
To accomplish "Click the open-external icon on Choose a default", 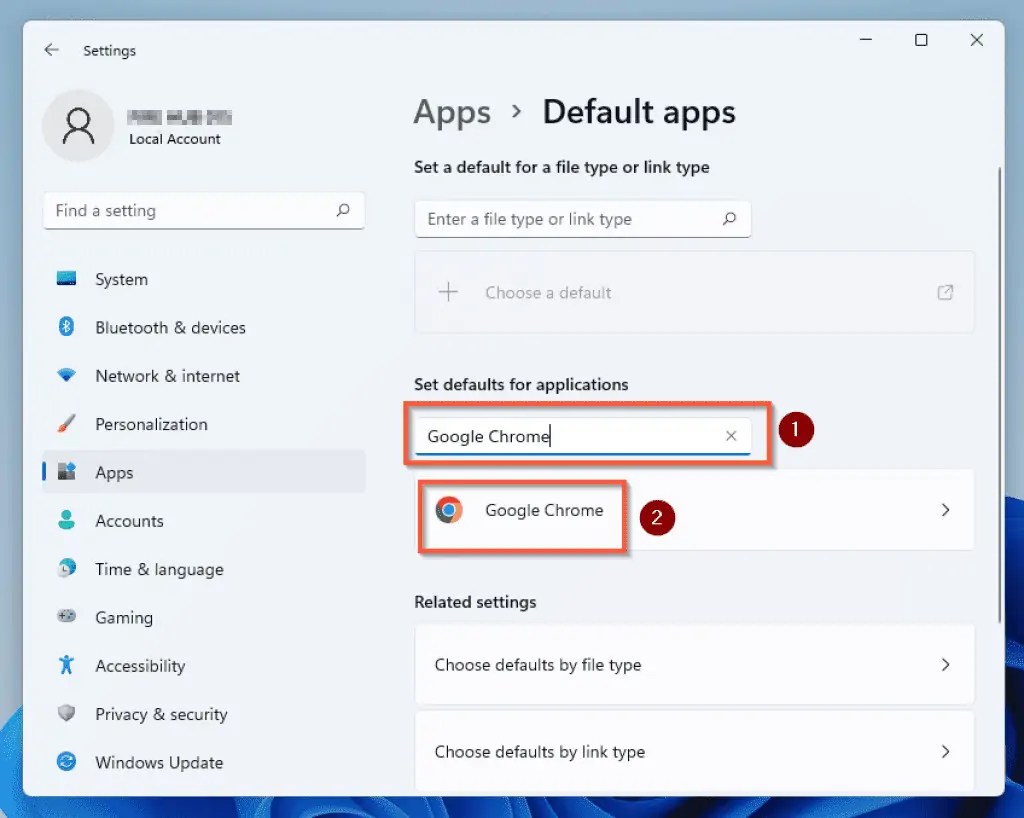I will (945, 292).
